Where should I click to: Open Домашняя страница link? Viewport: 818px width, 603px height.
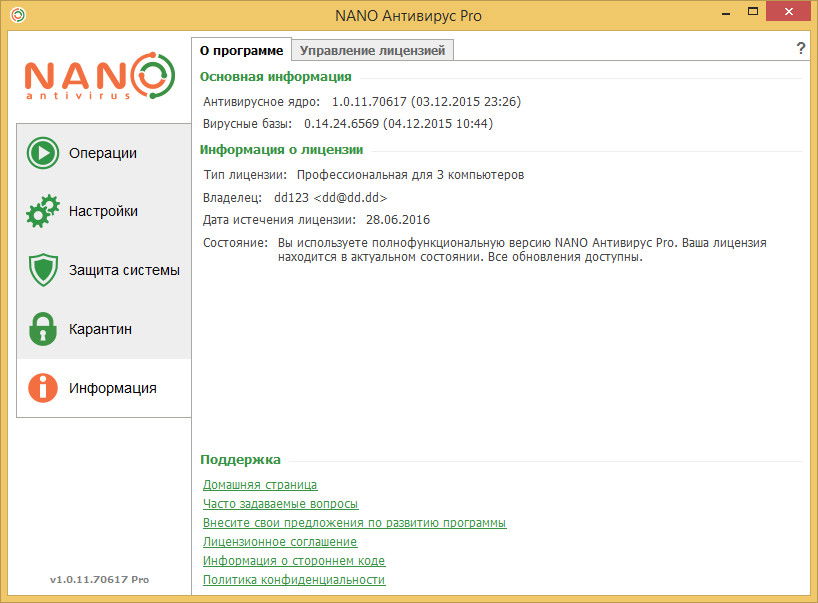coord(260,485)
